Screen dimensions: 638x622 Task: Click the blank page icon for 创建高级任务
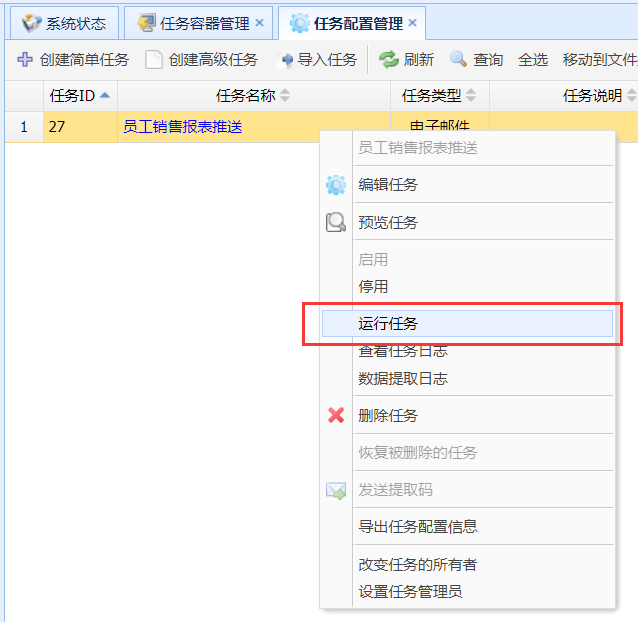pos(153,60)
